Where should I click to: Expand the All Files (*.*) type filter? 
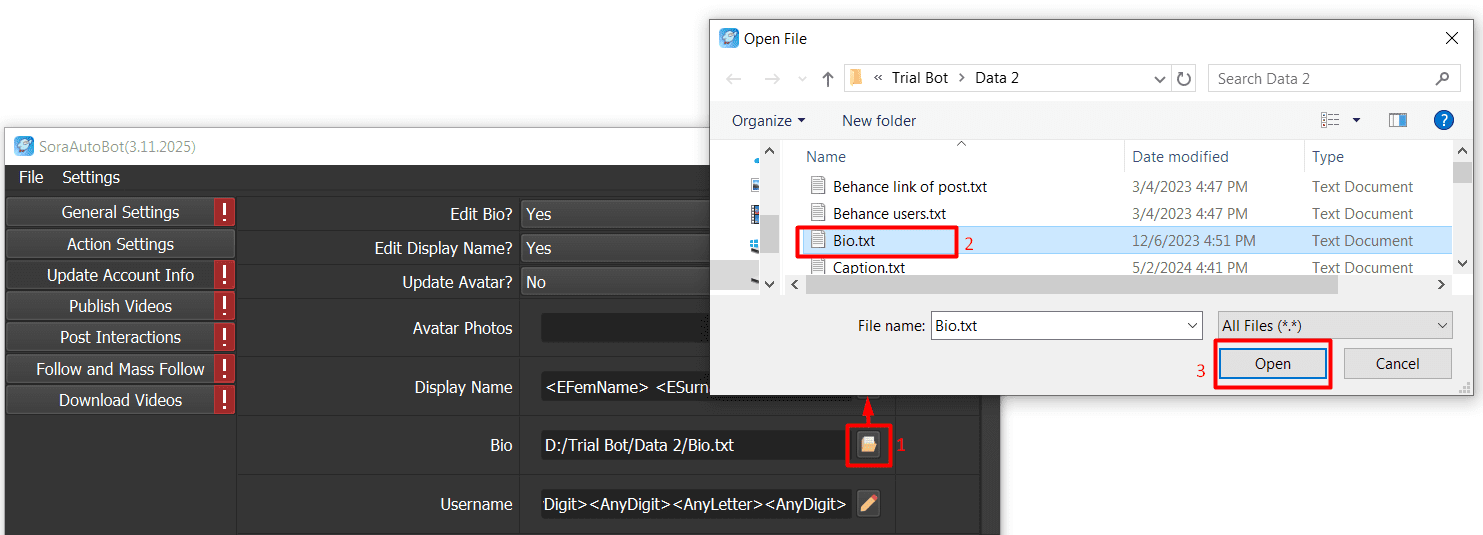coord(1334,325)
